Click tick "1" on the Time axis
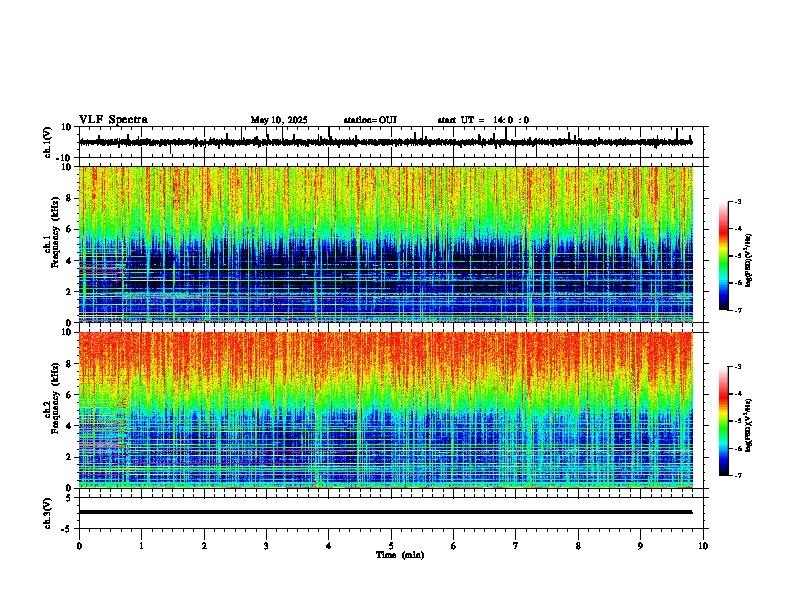Viewport: 792px width, 612px height. click(142, 546)
